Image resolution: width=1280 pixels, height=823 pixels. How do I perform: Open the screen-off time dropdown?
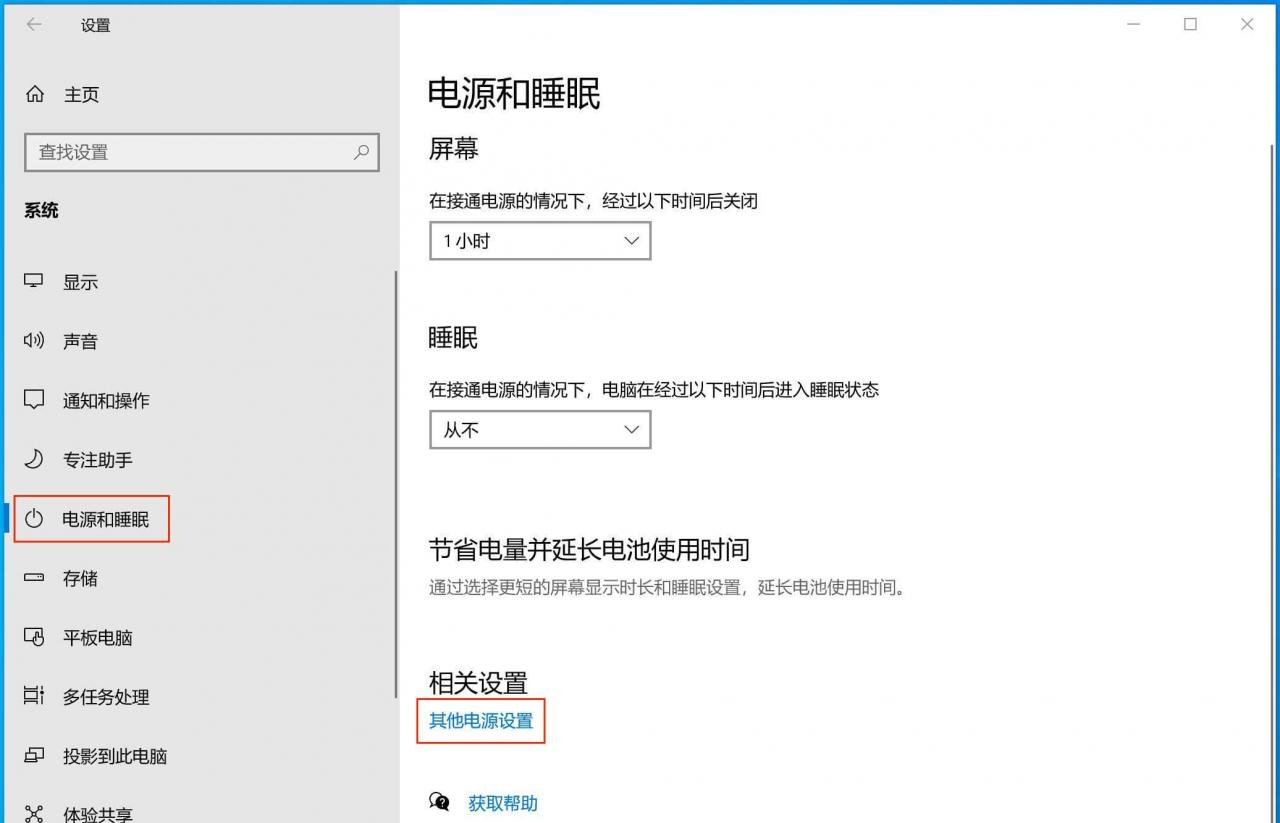pos(540,241)
